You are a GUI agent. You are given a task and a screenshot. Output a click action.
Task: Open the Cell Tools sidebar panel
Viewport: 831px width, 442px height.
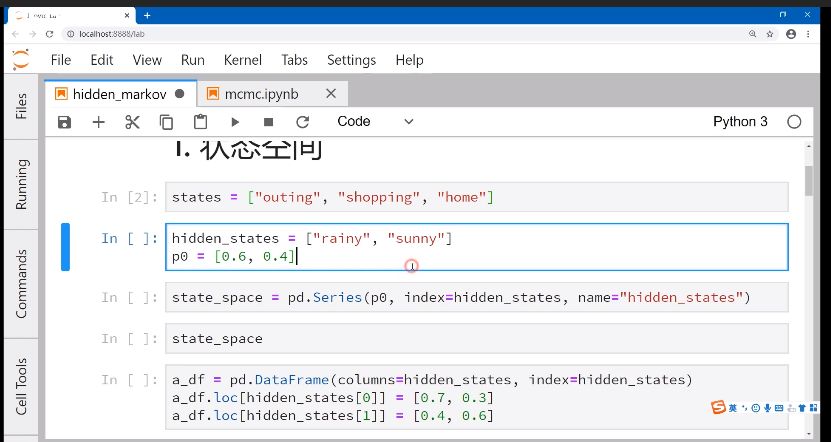[x=21, y=387]
